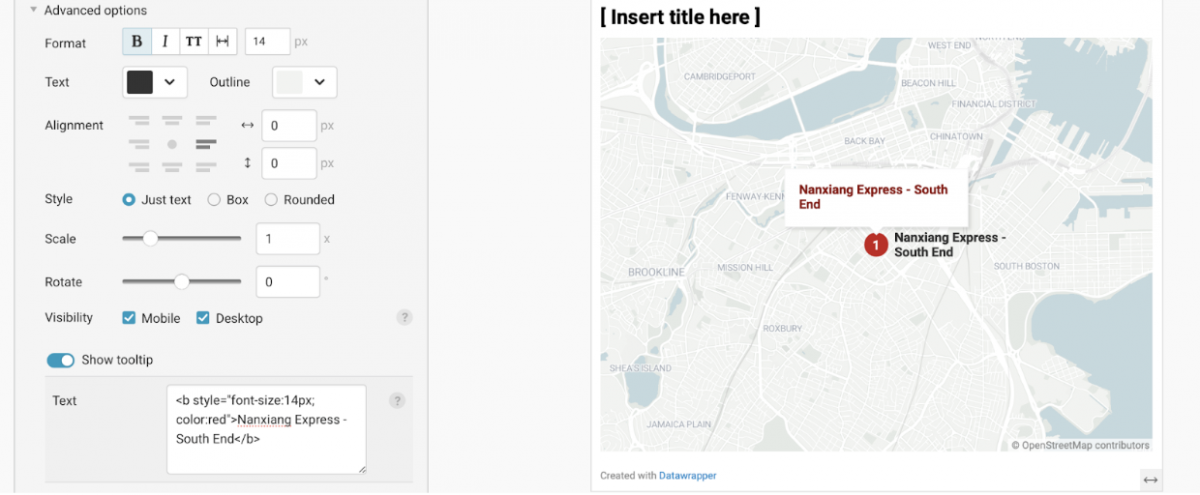Image resolution: width=1200 pixels, height=495 pixels.
Task: Toggle letter spacing format button
Action: (x=222, y=42)
